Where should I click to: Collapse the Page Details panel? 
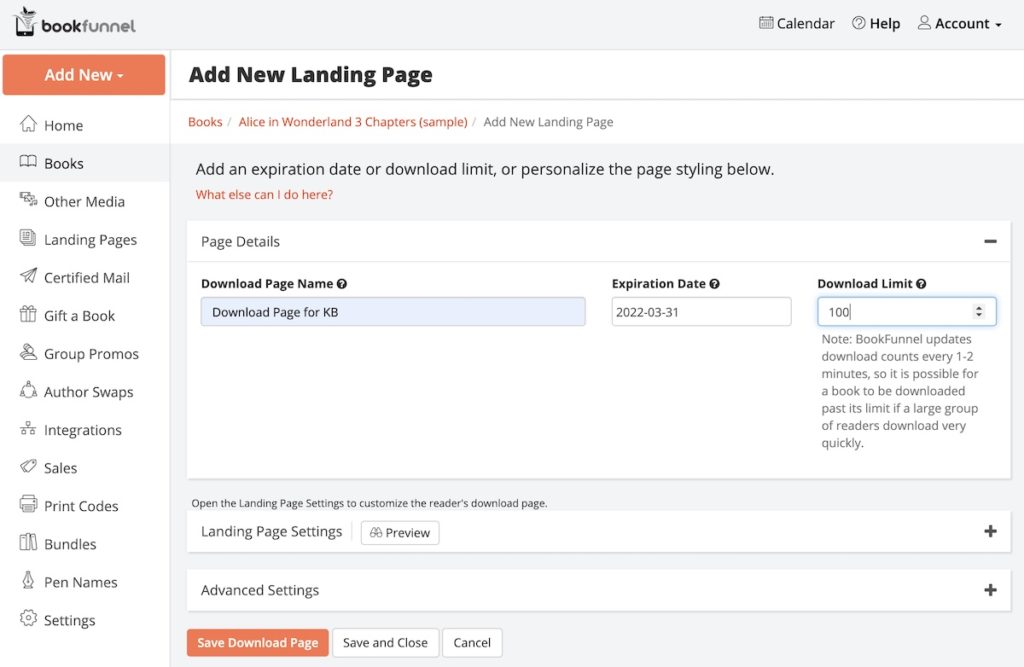(990, 241)
